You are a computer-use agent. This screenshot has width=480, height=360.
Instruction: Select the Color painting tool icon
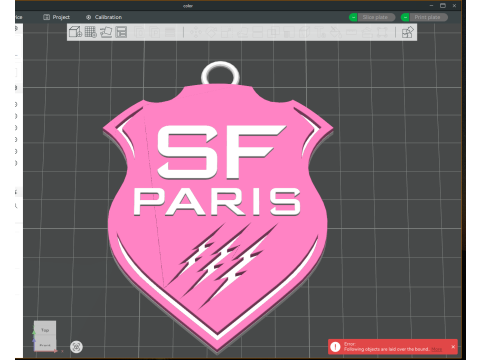336,32
